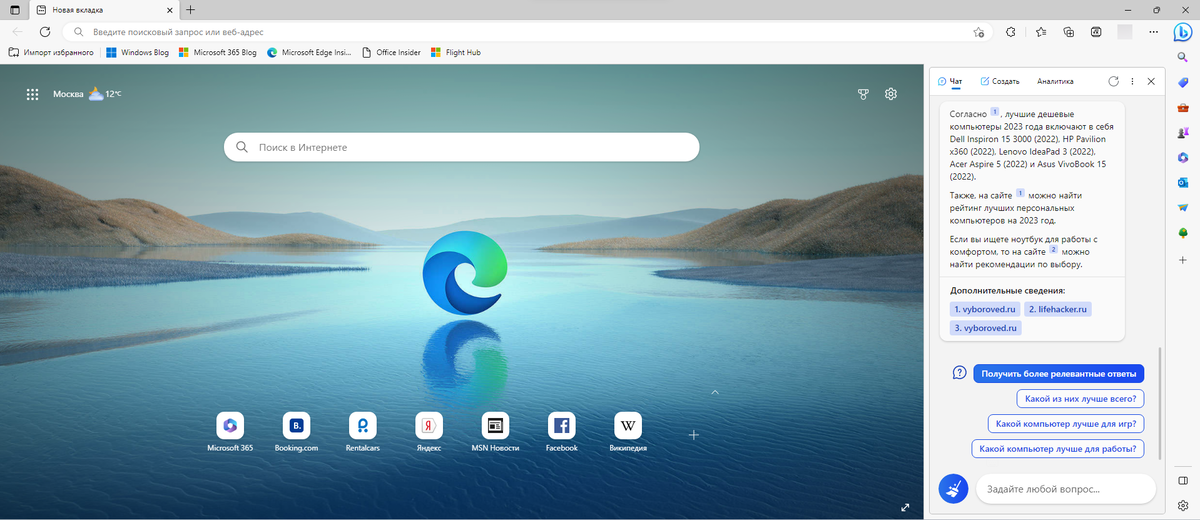Open source link 2. lifehacker.ru
The height and width of the screenshot is (520, 1200).
click(1058, 309)
